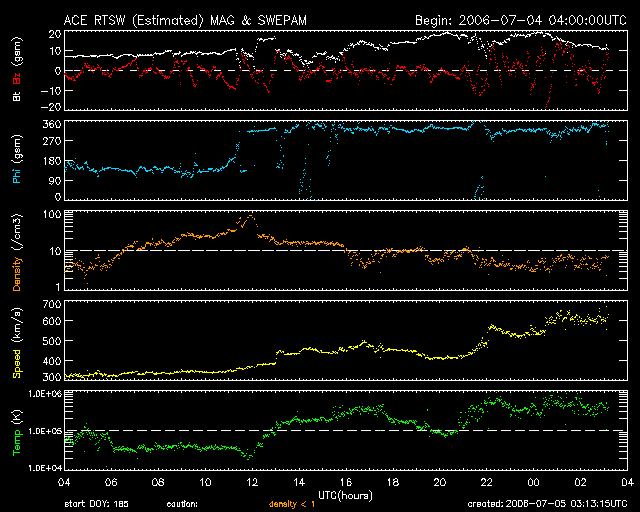Click the 'Speed (km/s)' axis label

[x=17, y=343]
